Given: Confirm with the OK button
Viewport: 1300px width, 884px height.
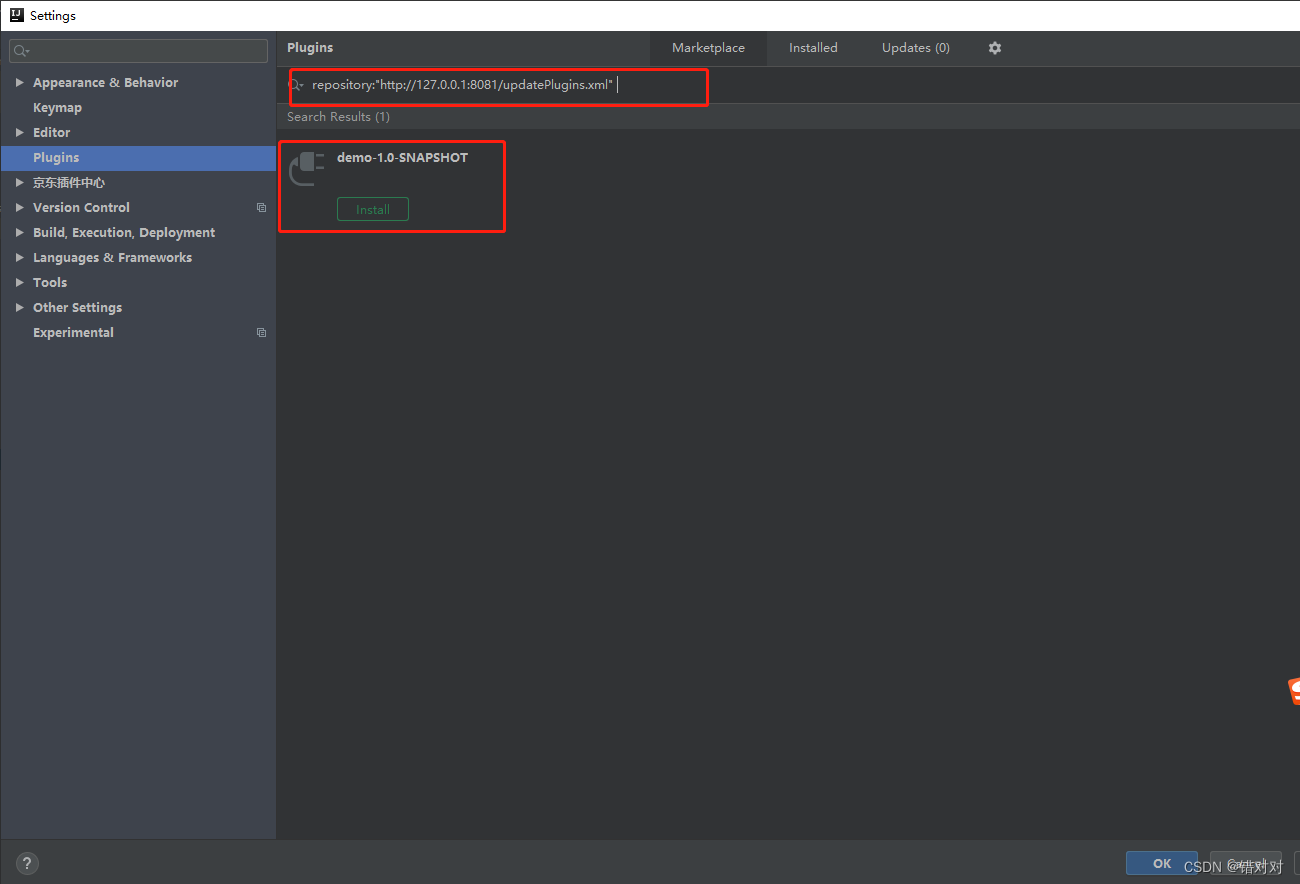Looking at the screenshot, I should click(1162, 864).
